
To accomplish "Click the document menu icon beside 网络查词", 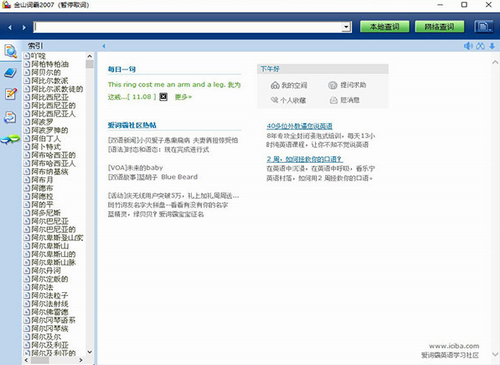I will click(484, 27).
